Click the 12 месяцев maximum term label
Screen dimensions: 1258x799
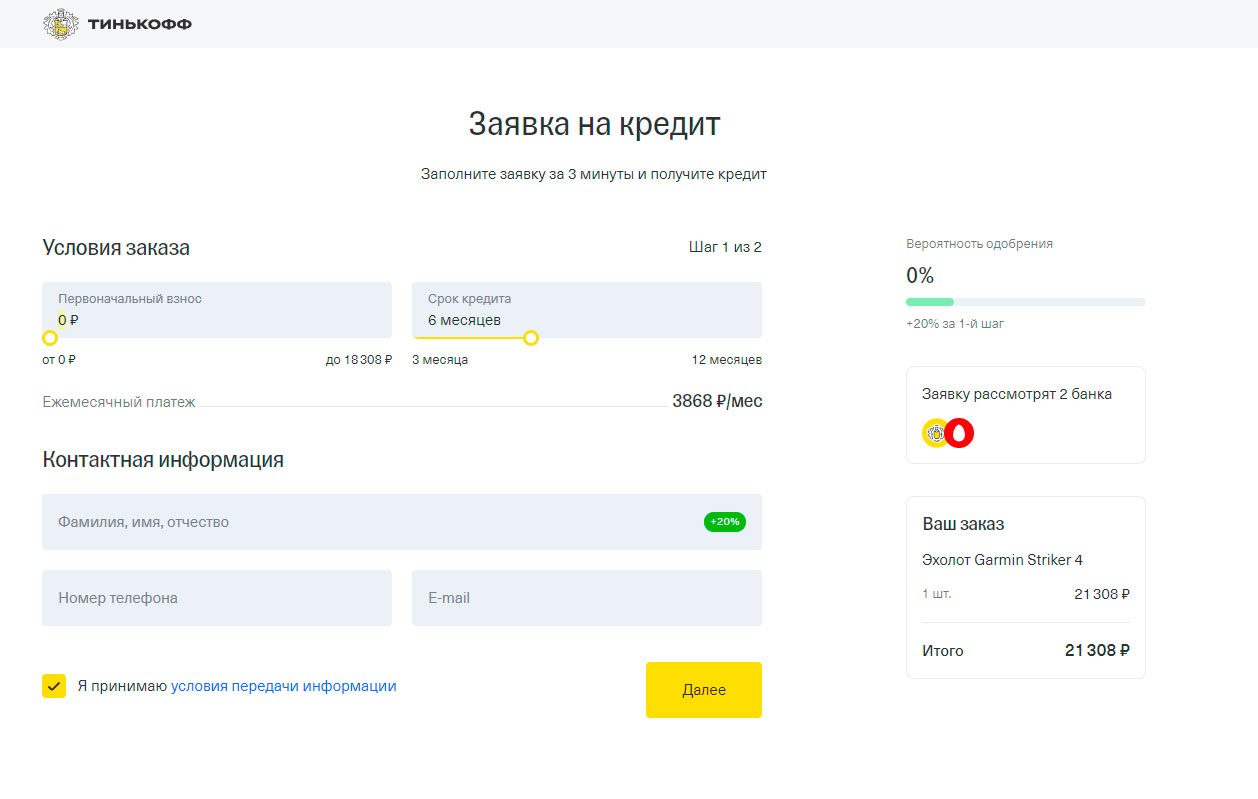pyautogui.click(x=726, y=360)
